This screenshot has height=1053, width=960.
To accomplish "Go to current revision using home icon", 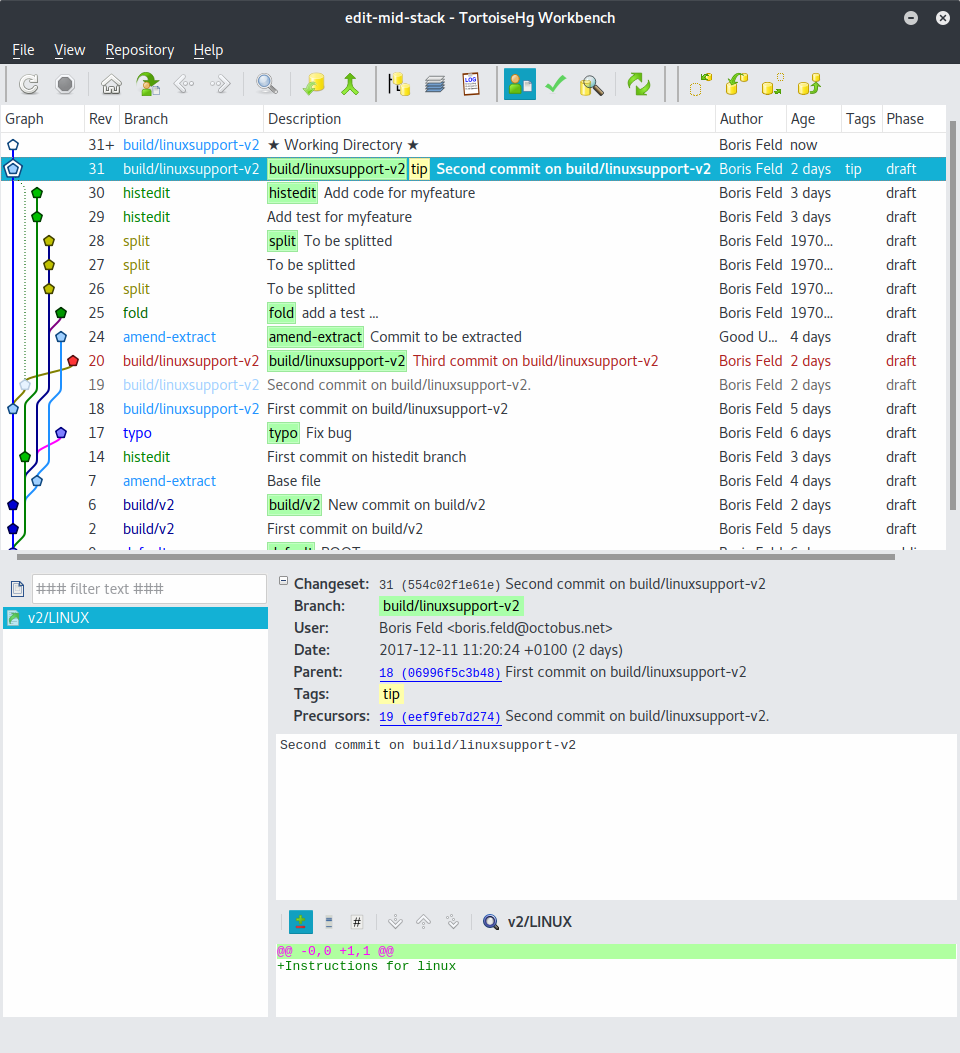I will [111, 85].
